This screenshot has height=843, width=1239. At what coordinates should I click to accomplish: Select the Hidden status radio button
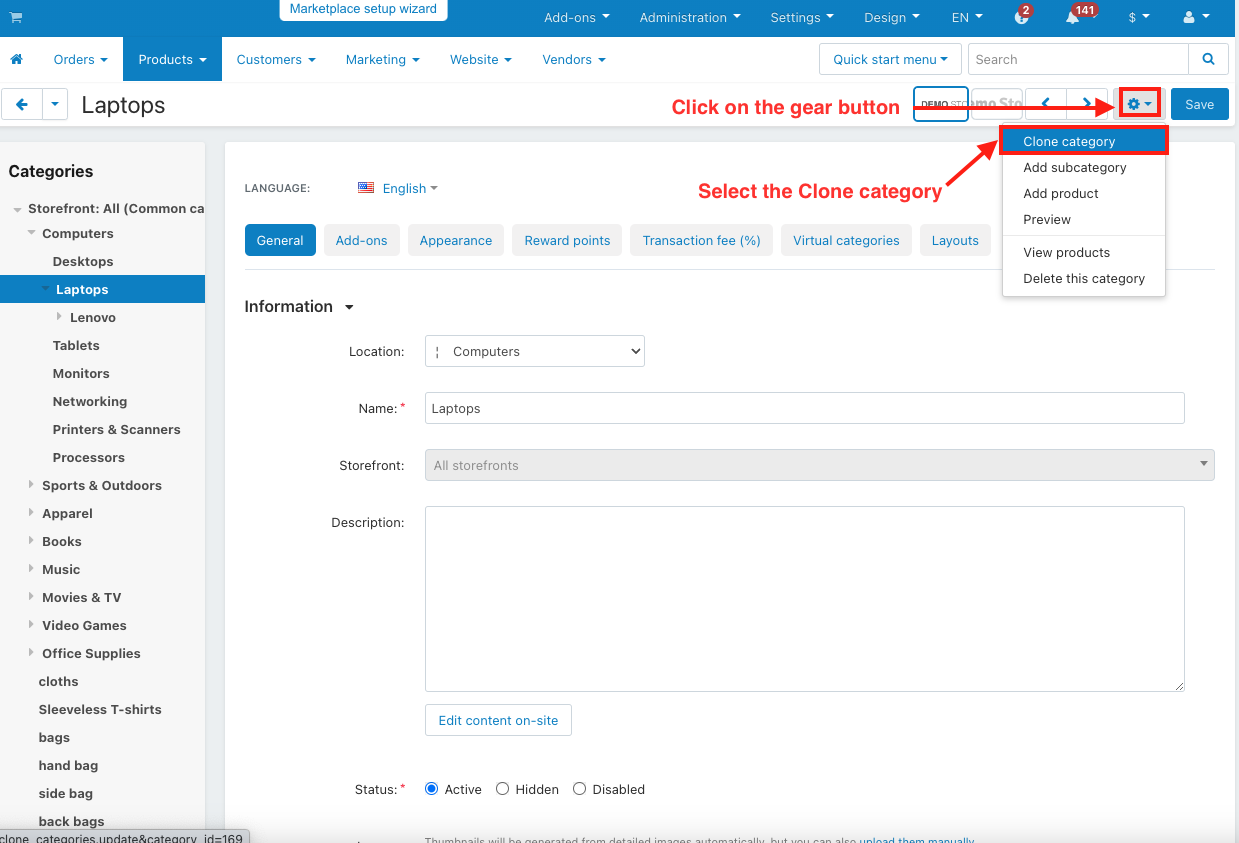coord(503,789)
